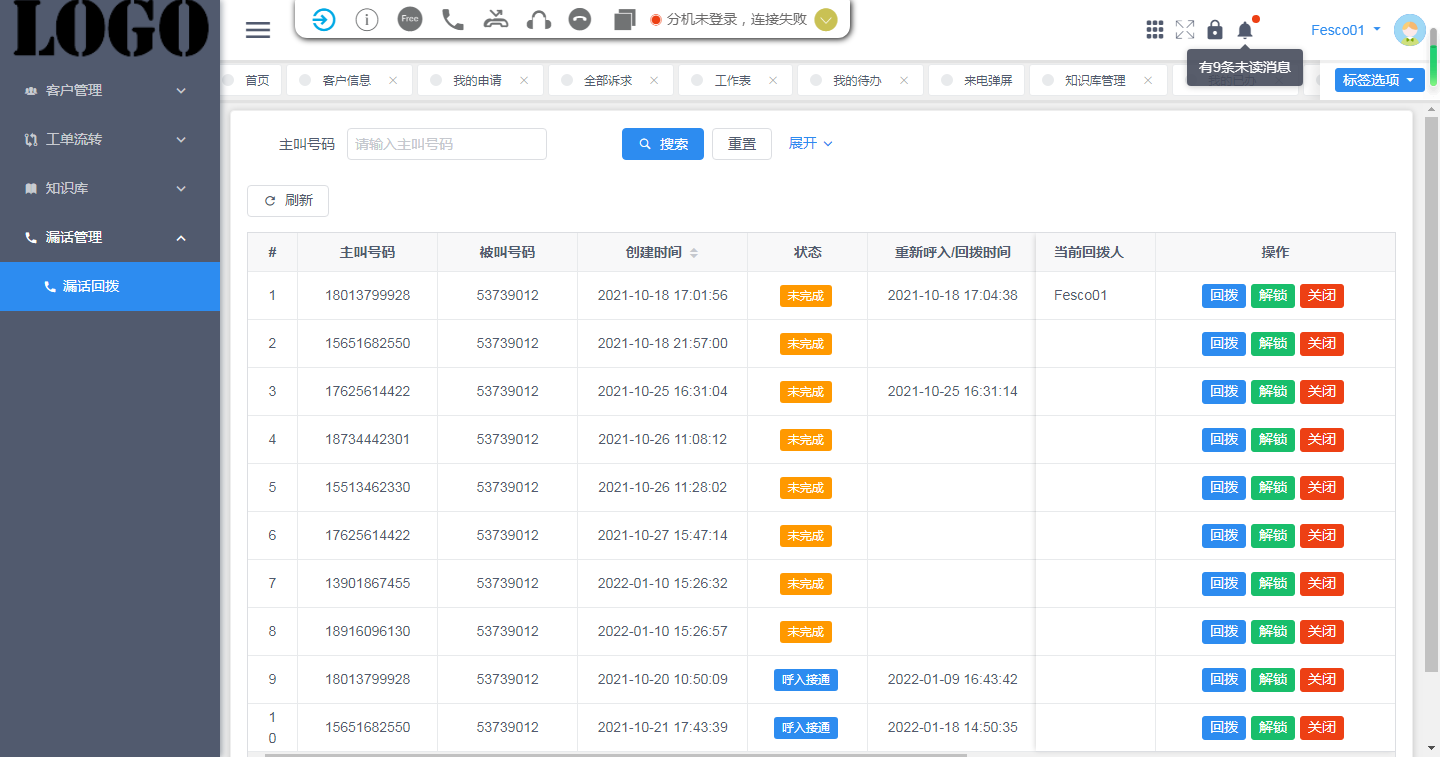Click the LOGO image

(x=110, y=28)
